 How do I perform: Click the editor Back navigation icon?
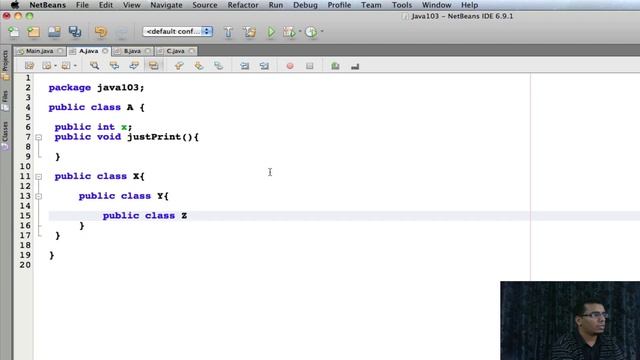coord(47,66)
